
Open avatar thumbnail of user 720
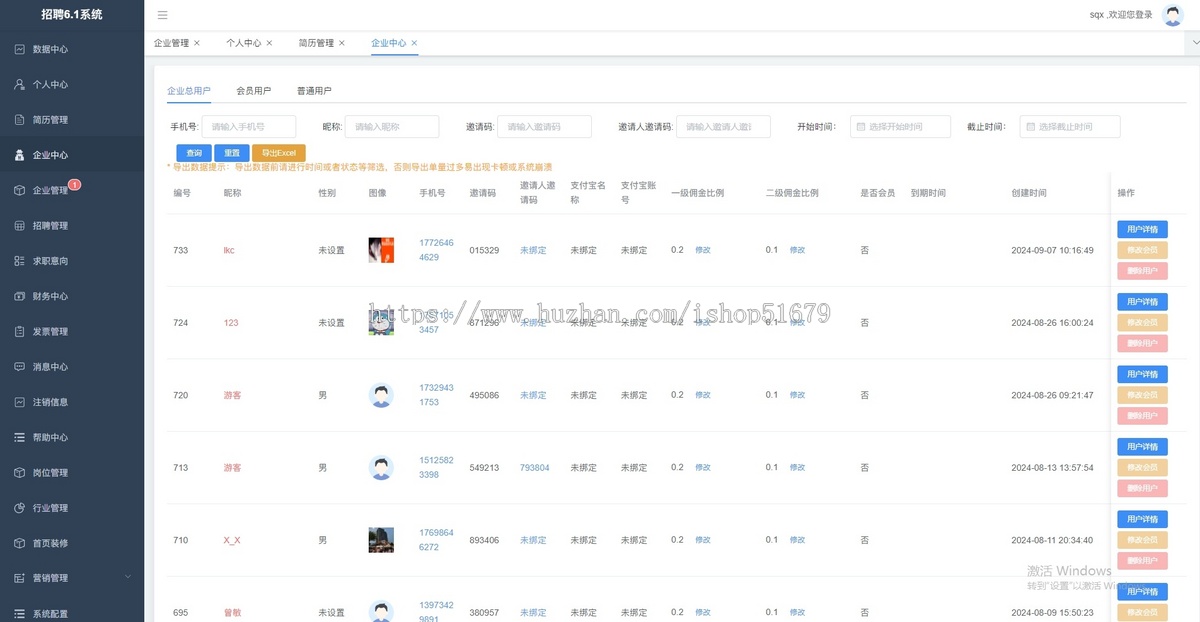(x=381, y=395)
